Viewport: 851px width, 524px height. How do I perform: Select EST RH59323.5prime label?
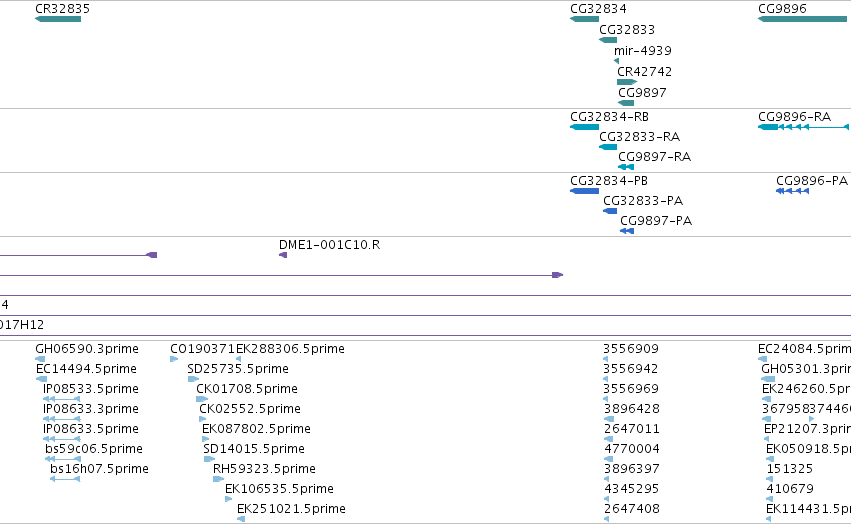pos(264,469)
